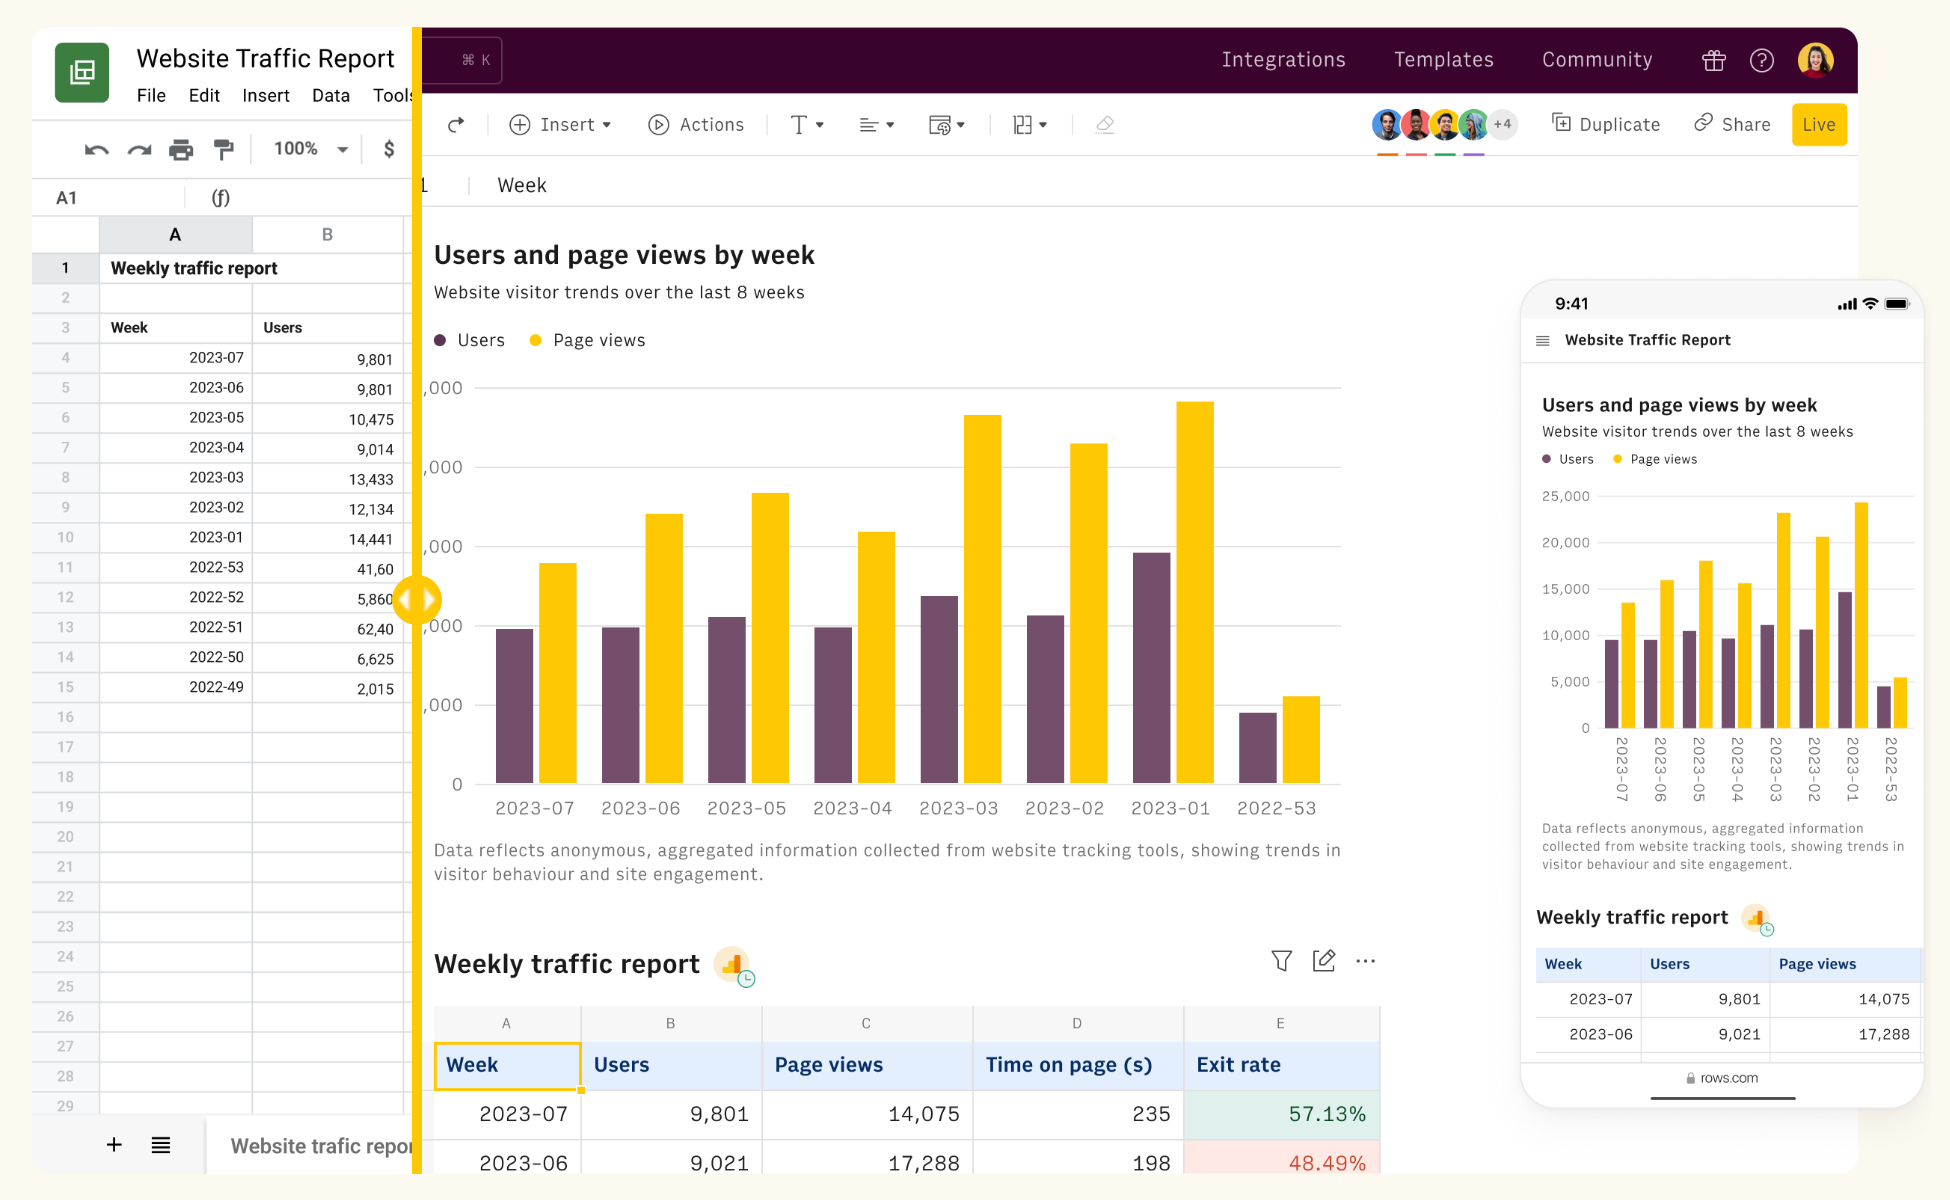
Task: Click the undo icon in spreadsheet toolbar
Action: (x=96, y=150)
